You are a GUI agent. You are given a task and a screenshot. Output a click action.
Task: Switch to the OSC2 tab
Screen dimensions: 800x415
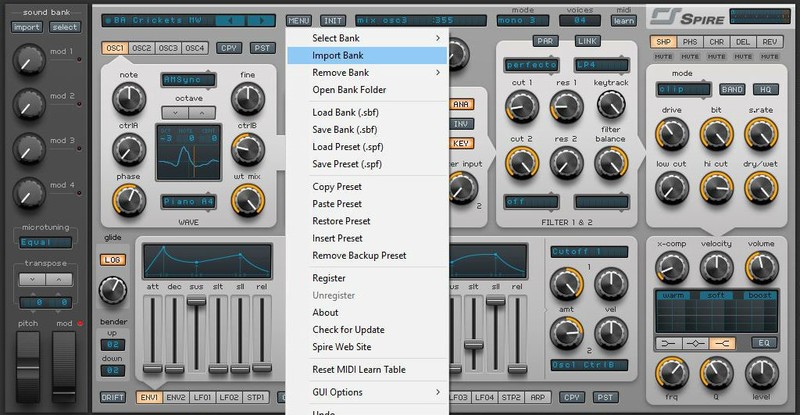point(142,47)
